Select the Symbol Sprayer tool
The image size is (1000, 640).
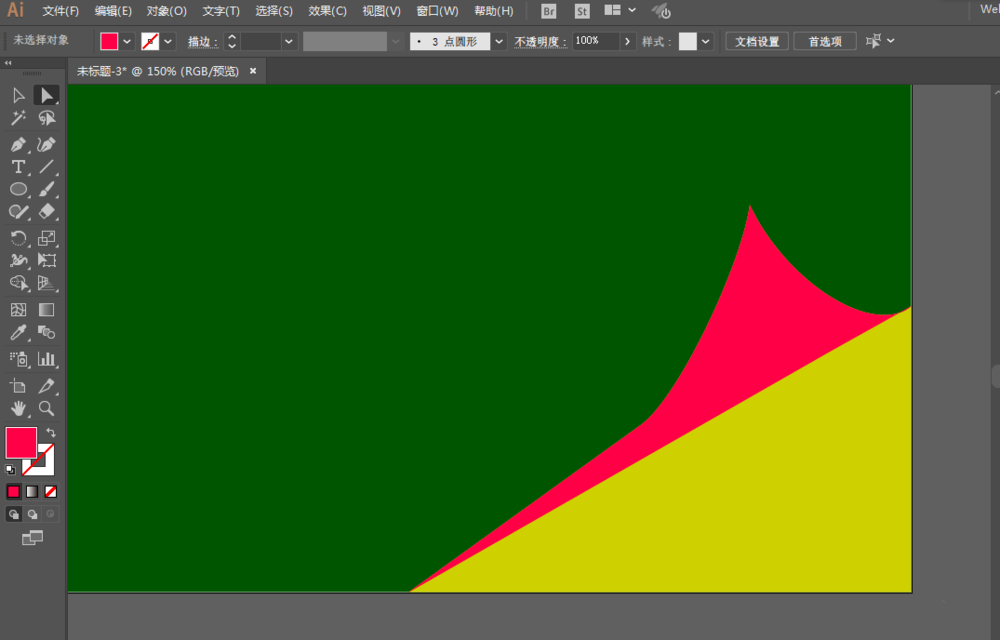point(18,359)
